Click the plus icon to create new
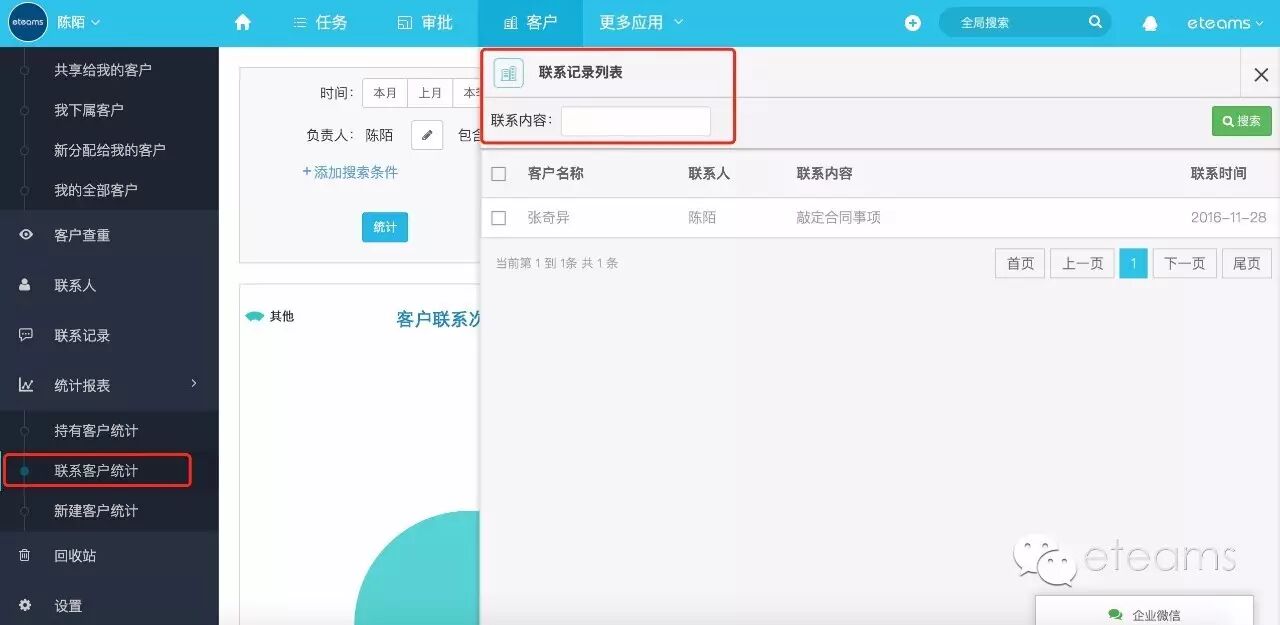 (x=913, y=23)
